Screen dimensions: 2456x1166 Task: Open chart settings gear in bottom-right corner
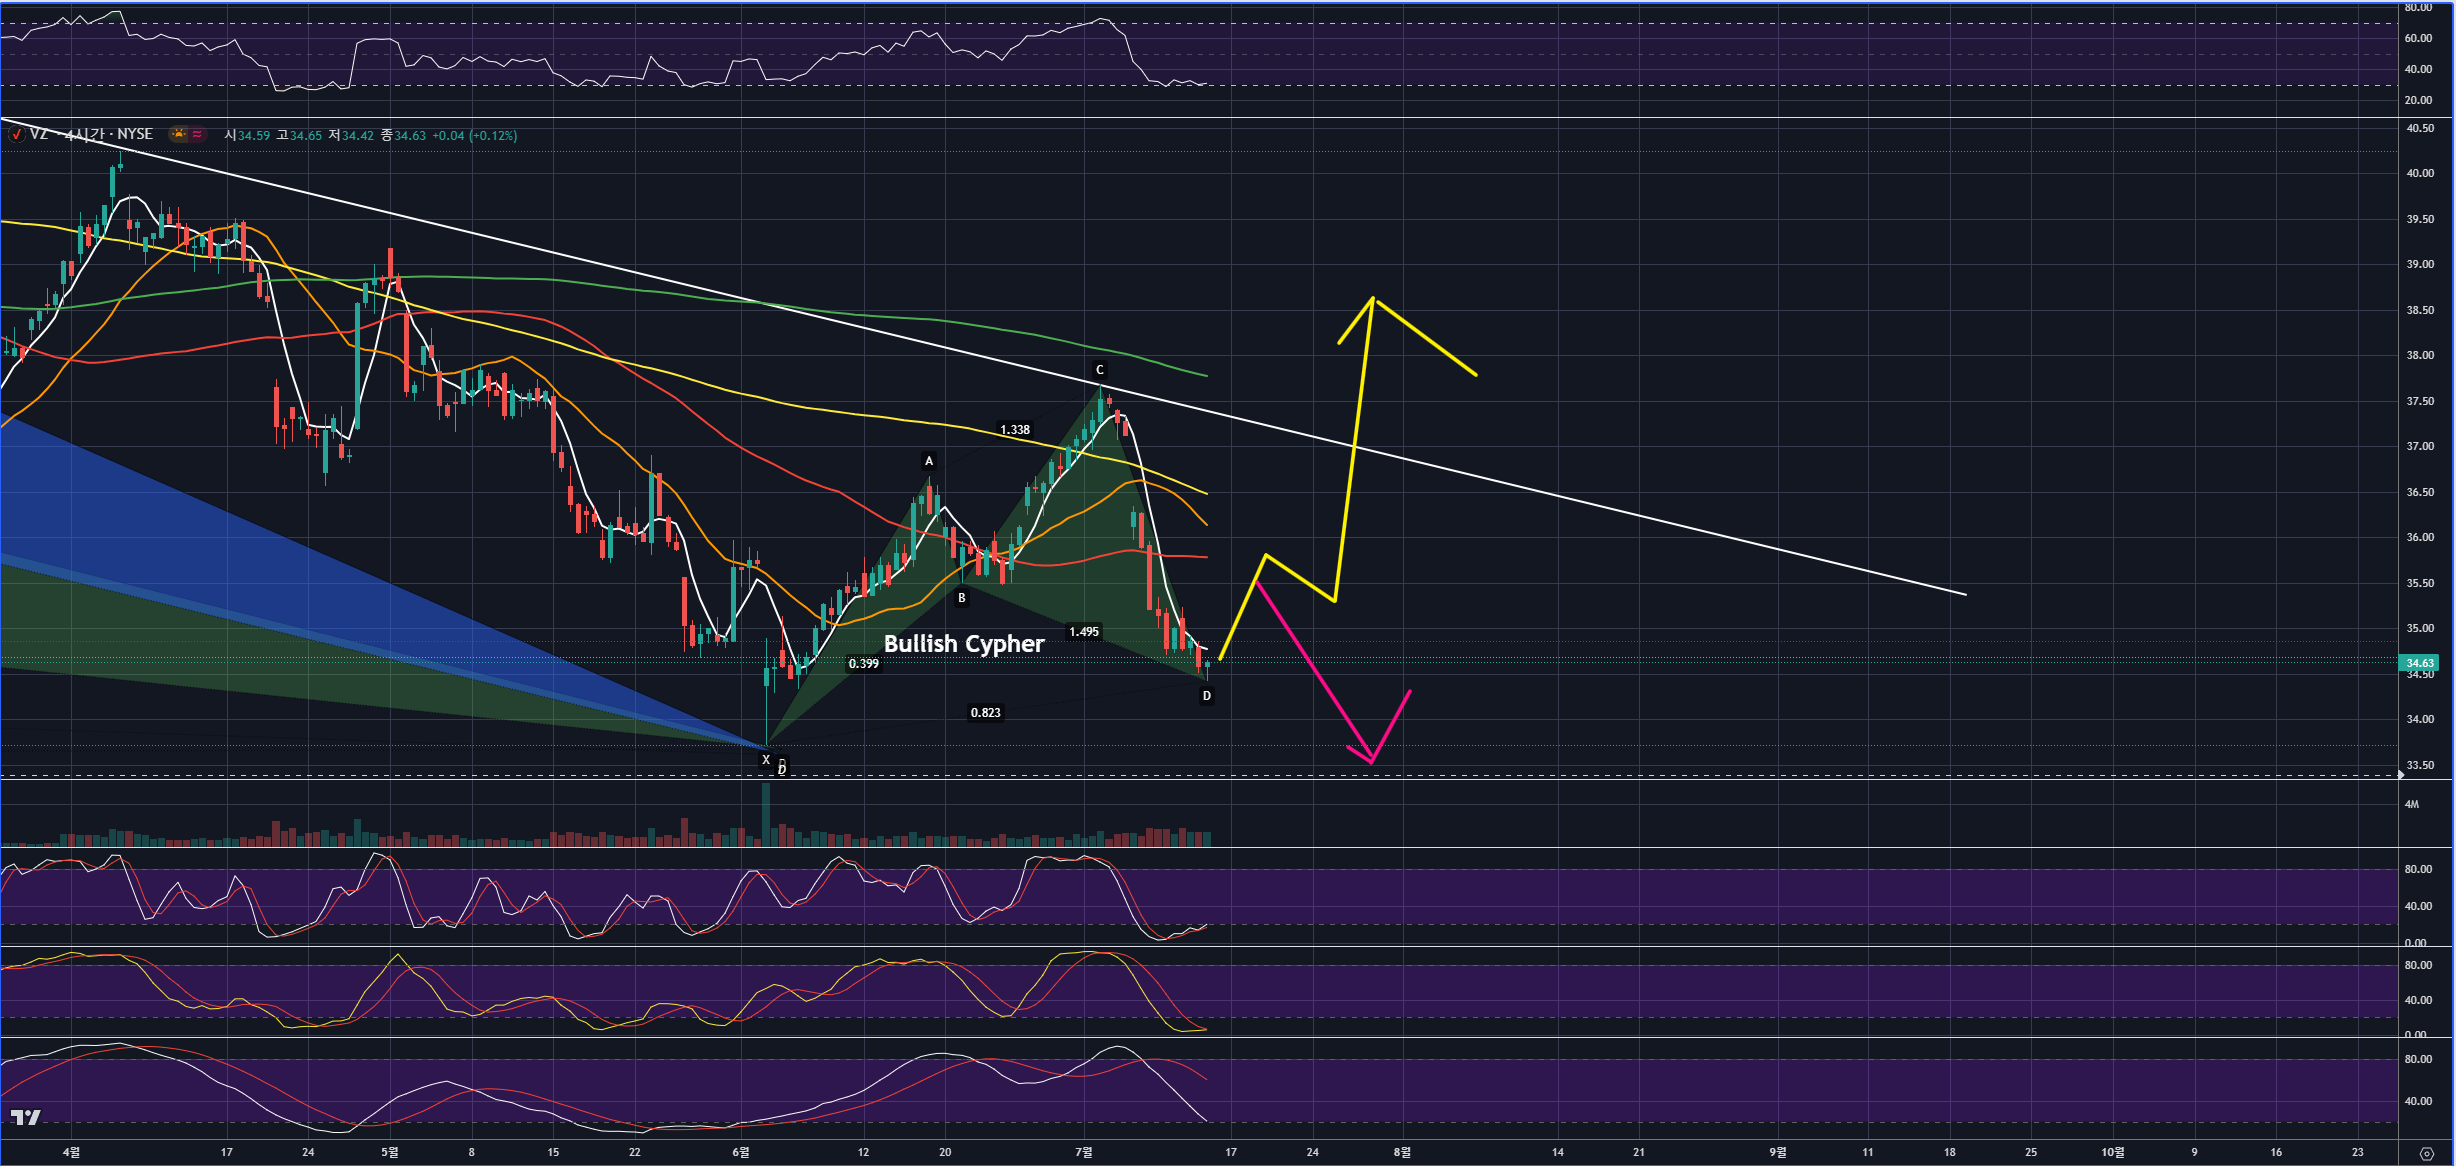(x=2426, y=1153)
